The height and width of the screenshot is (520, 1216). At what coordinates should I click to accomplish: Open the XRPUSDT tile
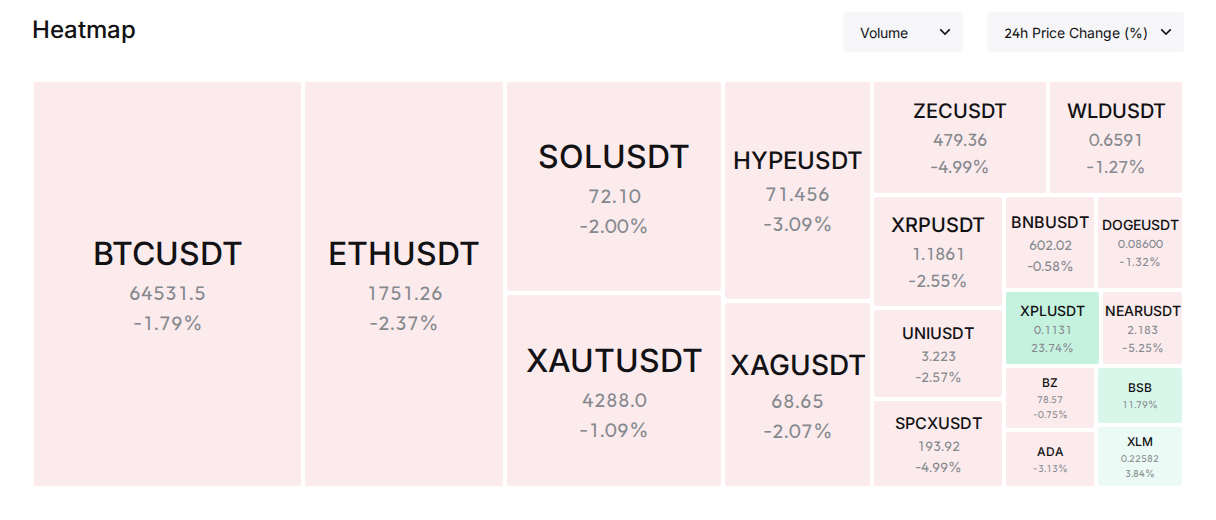(x=938, y=251)
